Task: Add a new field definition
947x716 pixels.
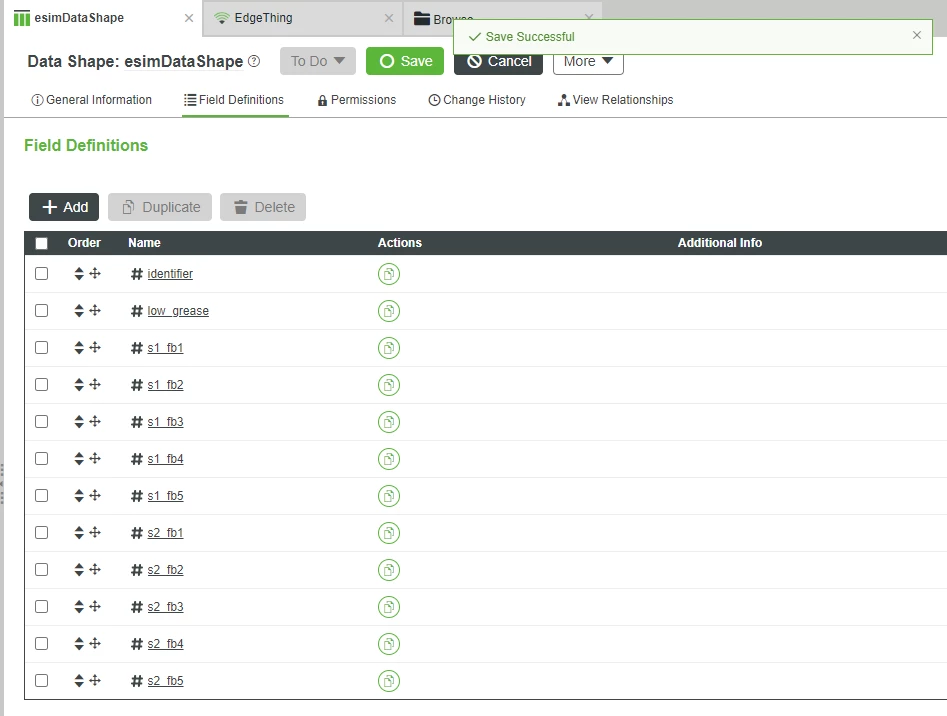Action: 64,207
